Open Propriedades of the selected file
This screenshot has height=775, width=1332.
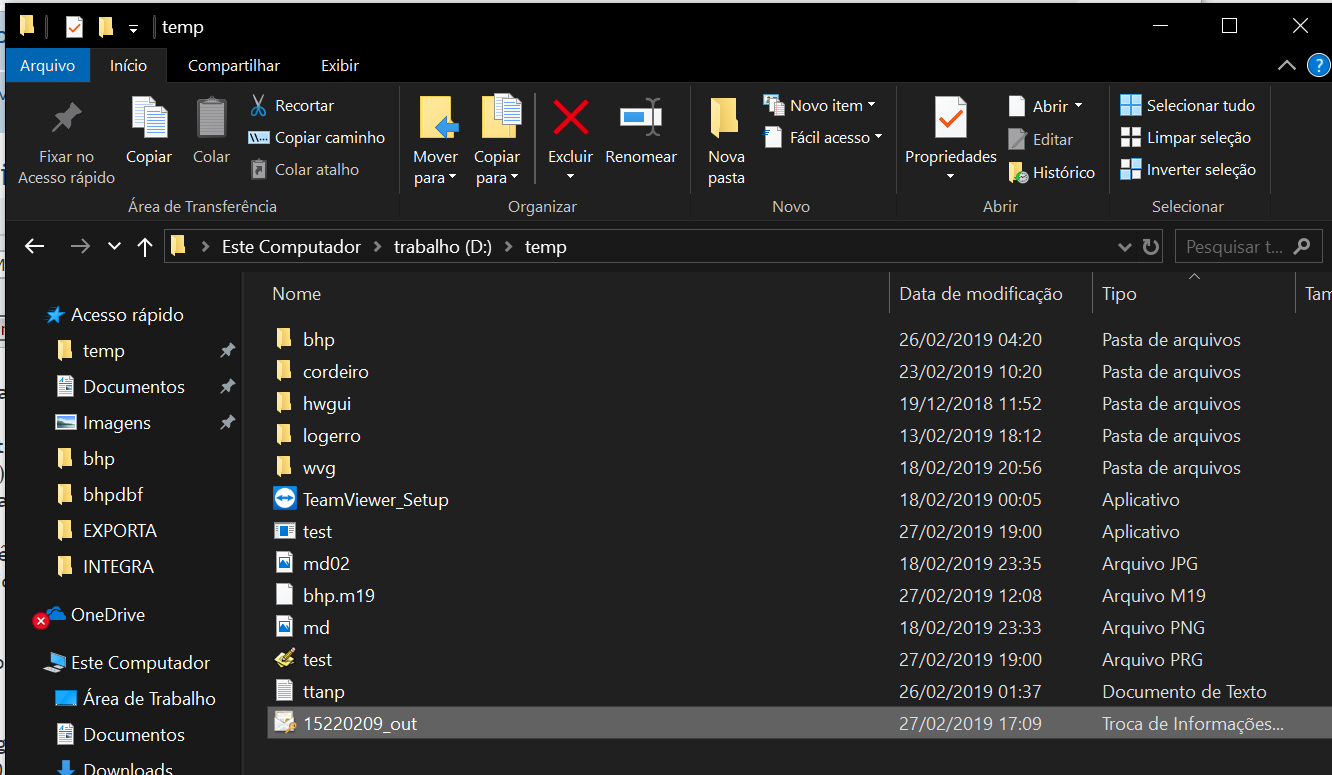[950, 120]
